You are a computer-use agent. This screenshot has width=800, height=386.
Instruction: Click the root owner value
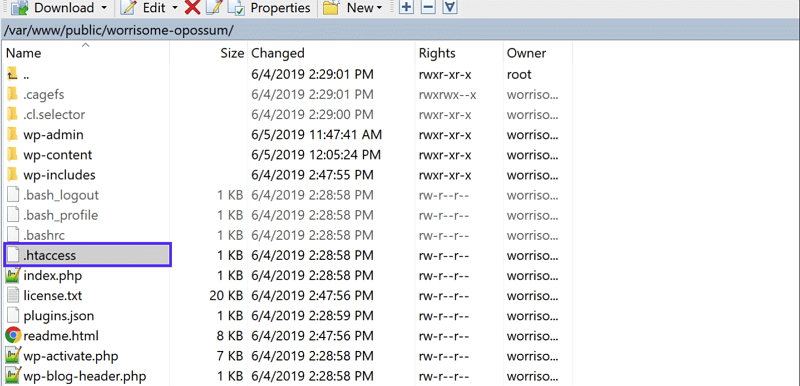click(519, 74)
